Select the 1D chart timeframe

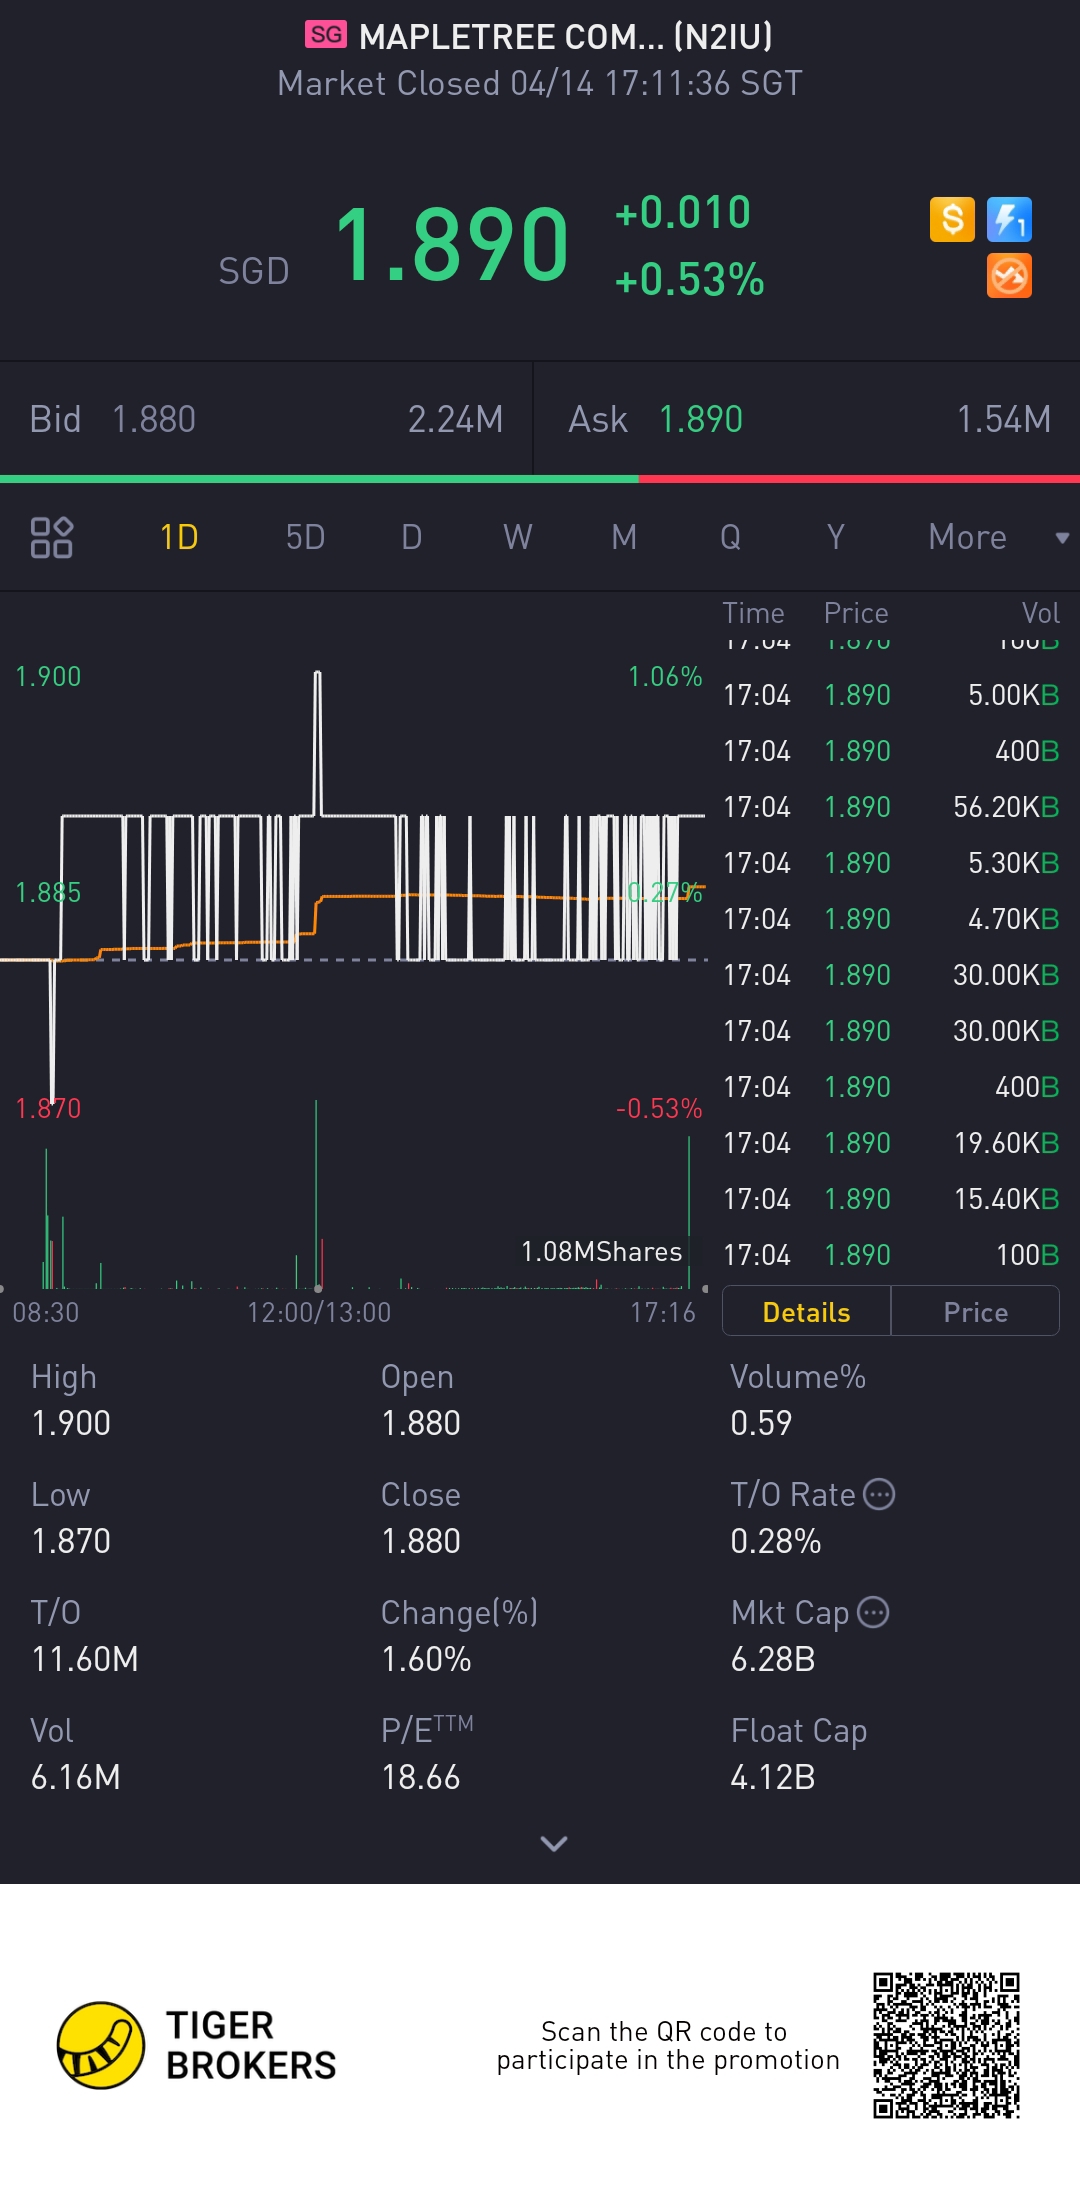tap(179, 537)
